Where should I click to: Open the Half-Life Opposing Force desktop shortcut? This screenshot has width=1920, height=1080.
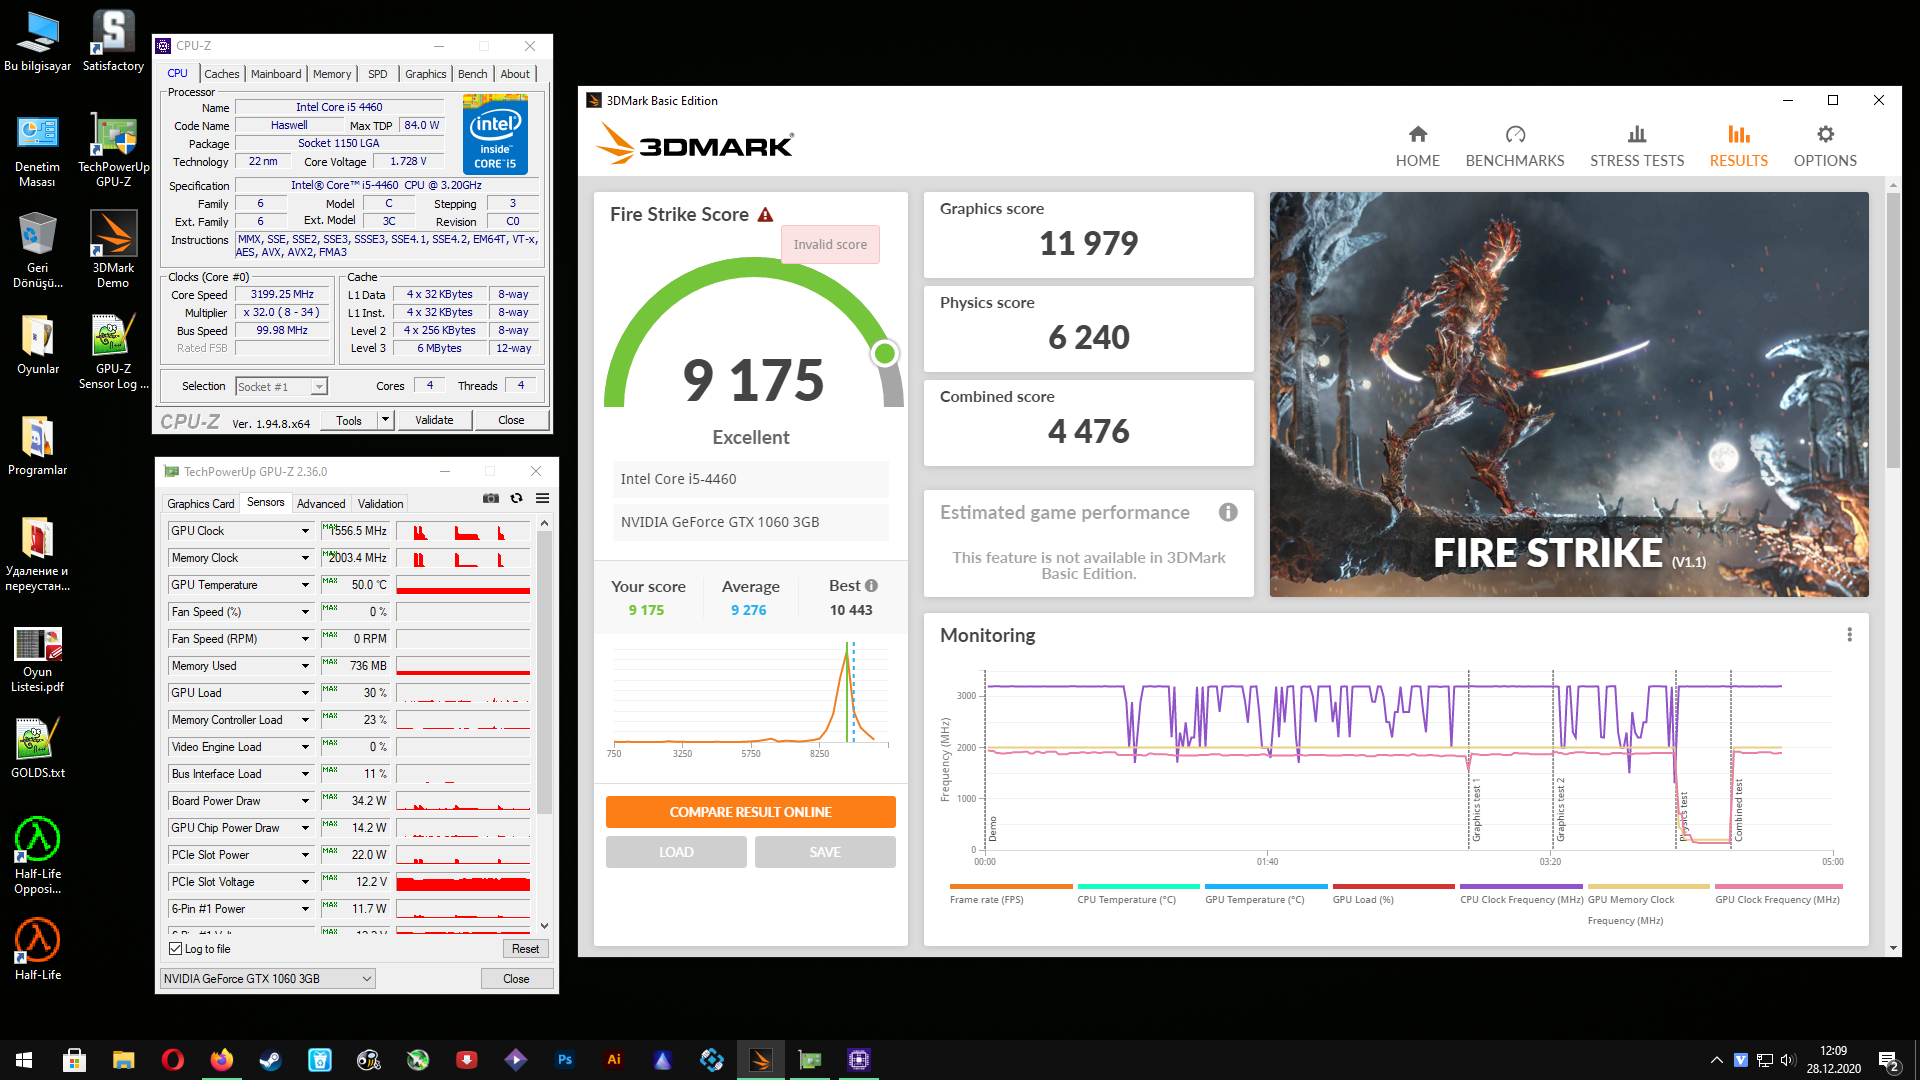click(38, 856)
